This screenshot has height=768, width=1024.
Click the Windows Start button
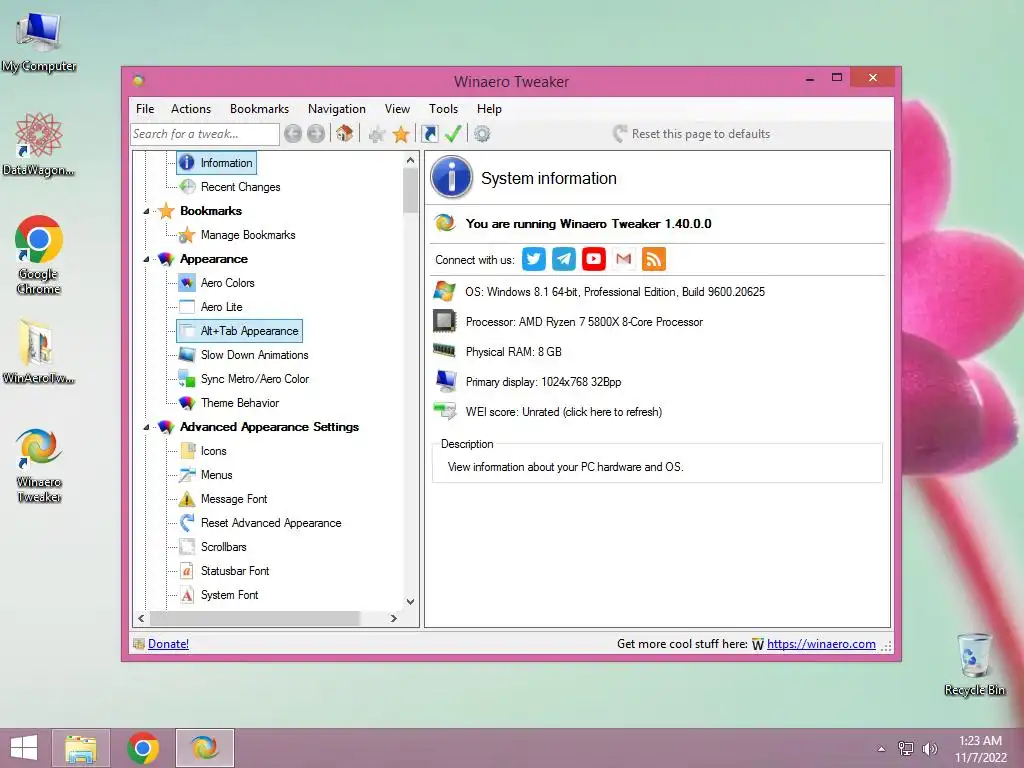24,748
